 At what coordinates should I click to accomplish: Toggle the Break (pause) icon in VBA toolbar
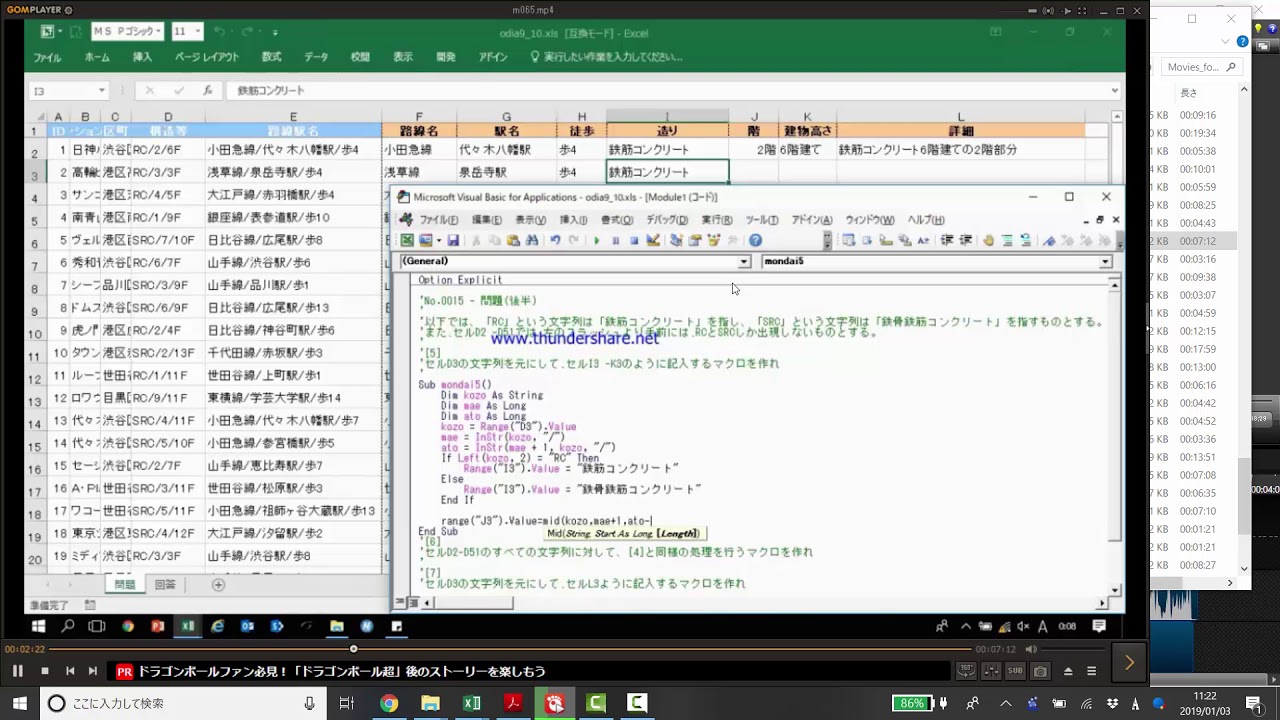click(615, 241)
